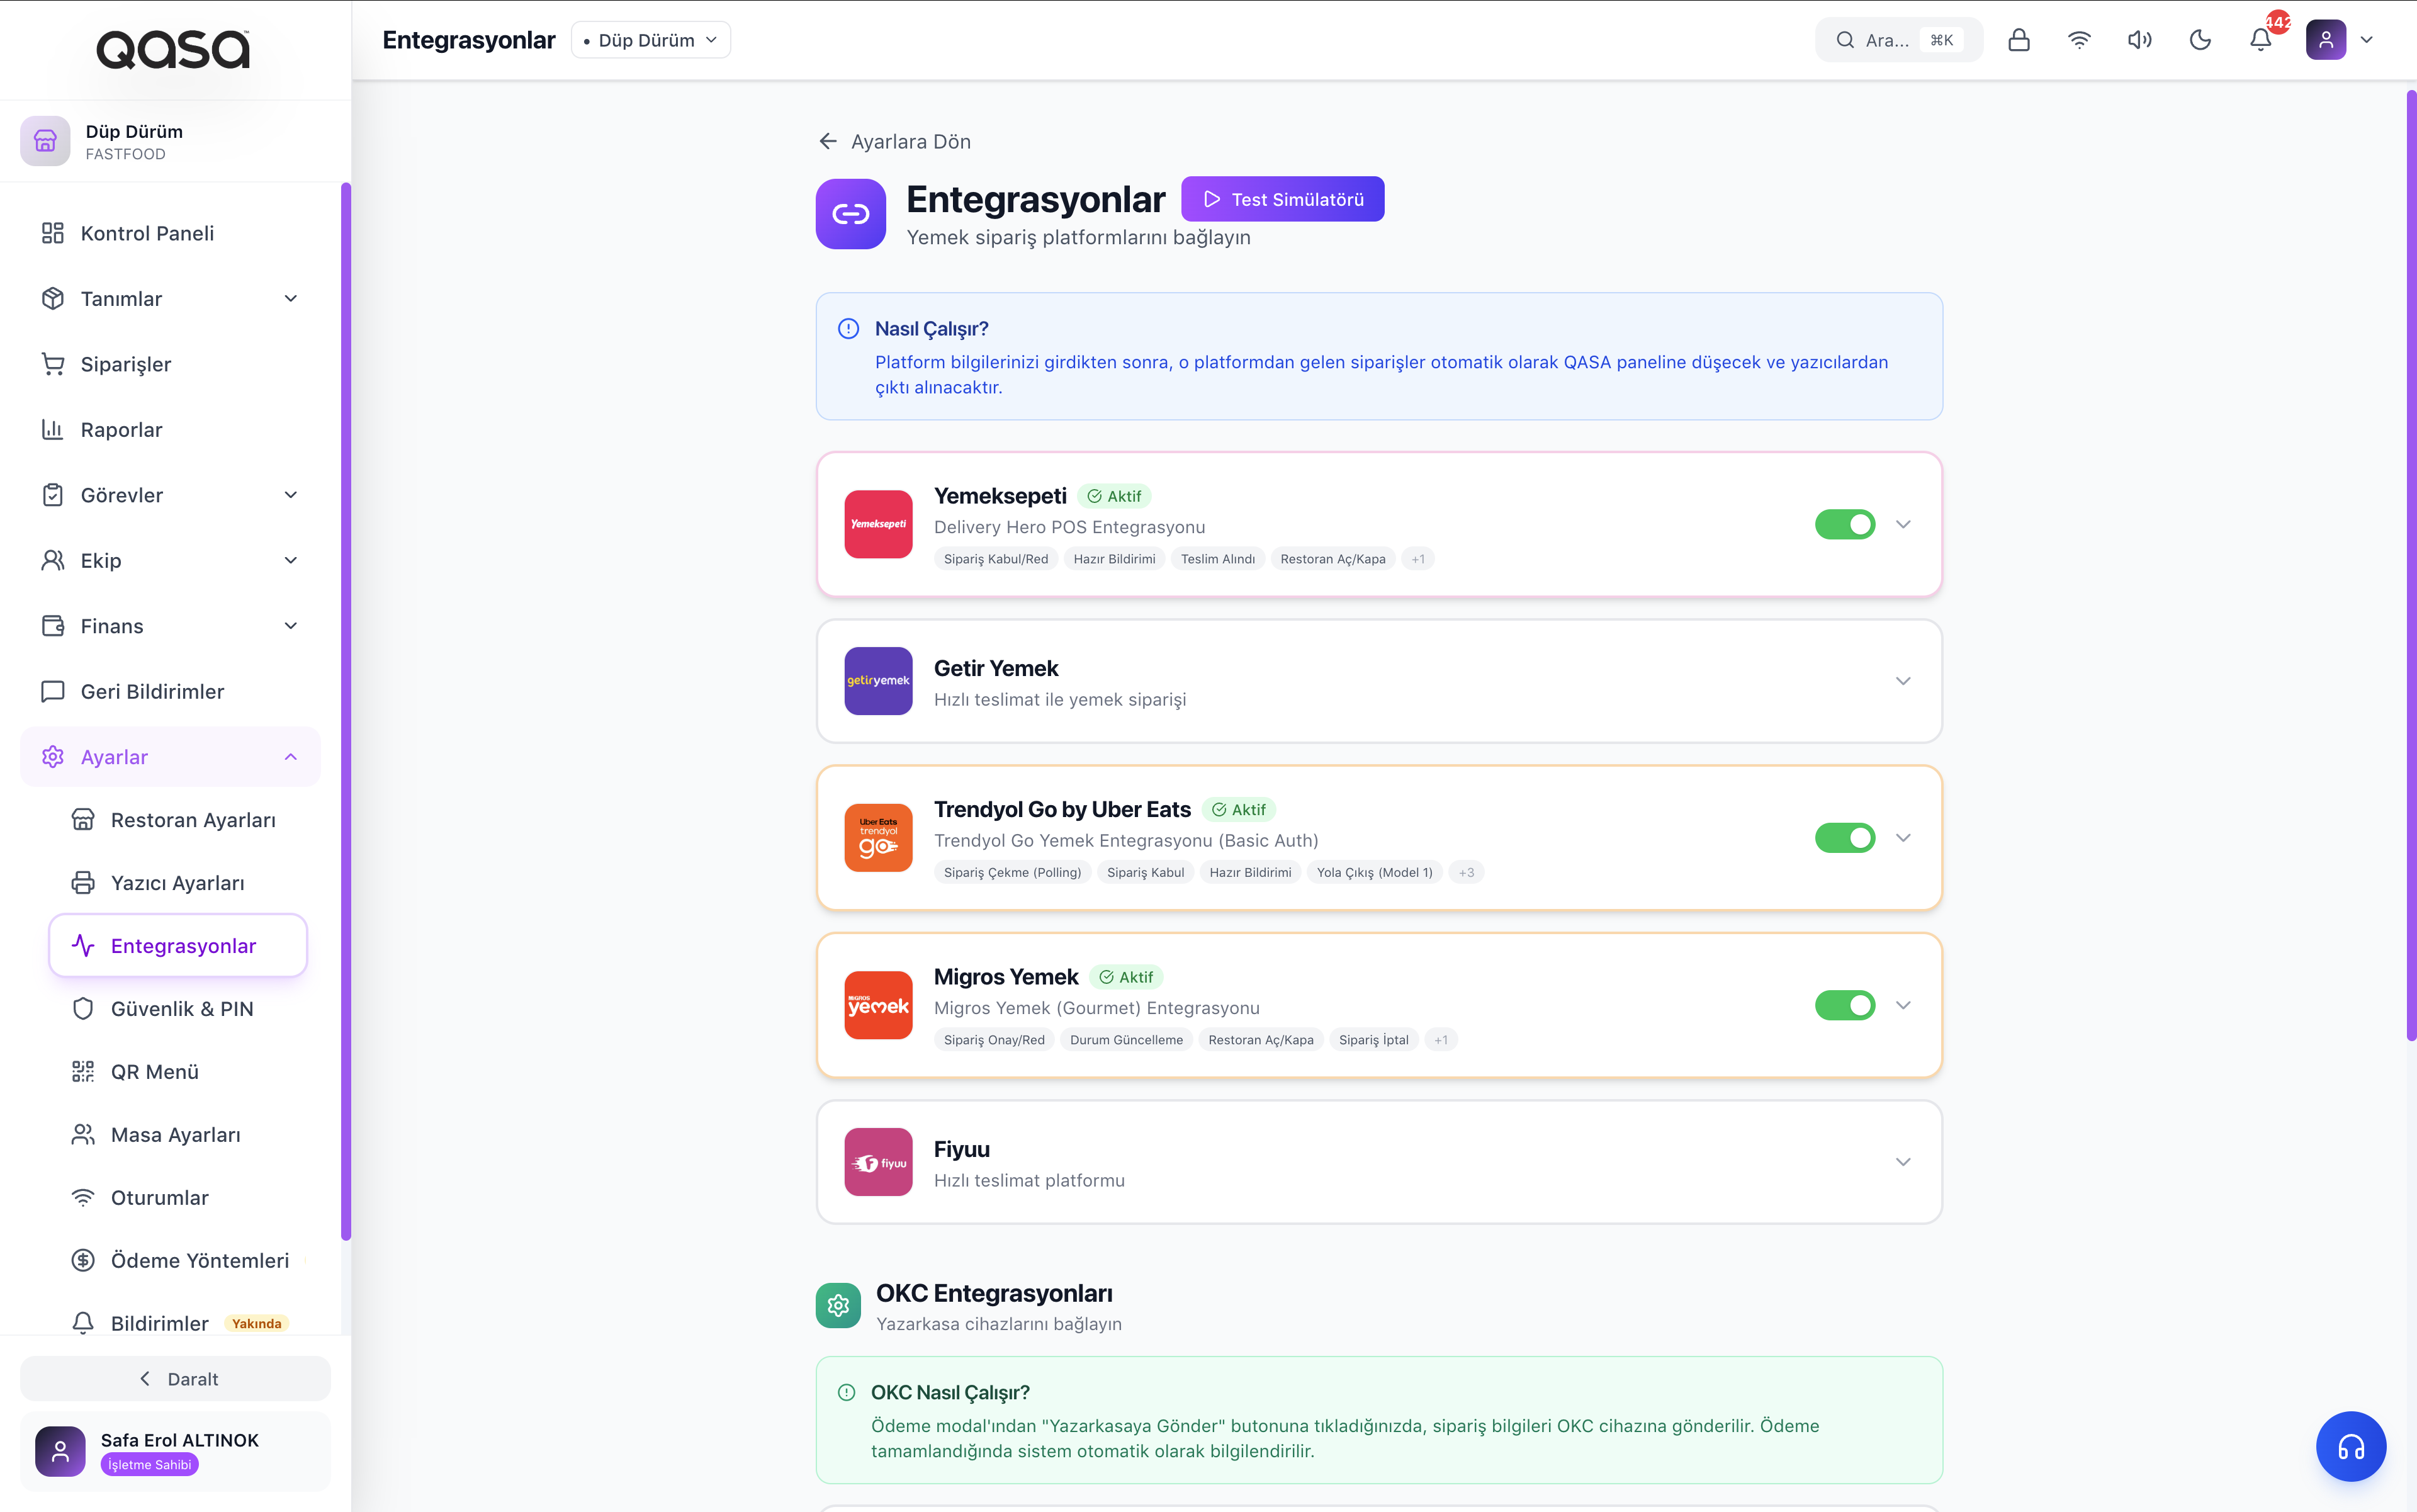Click the Nasıl Çalışır info icon
The width and height of the screenshot is (2417, 1512).
click(848, 329)
